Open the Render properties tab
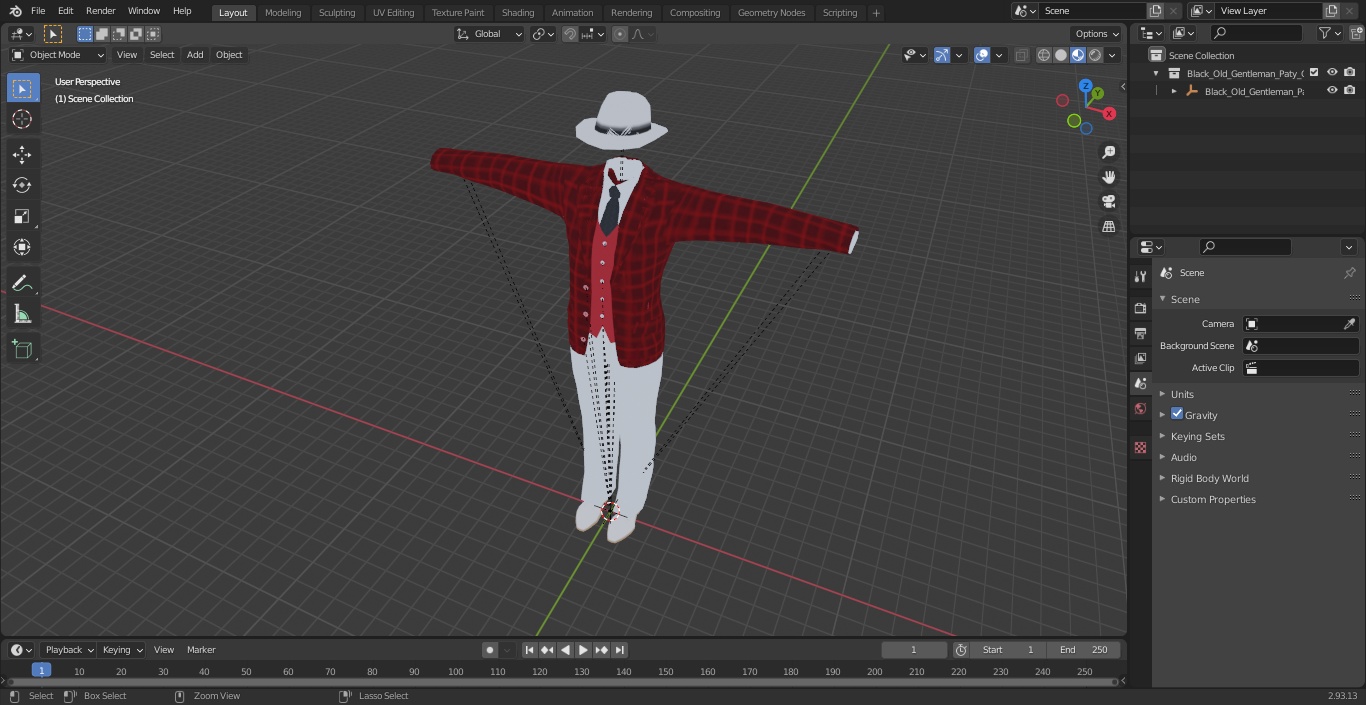 point(1140,308)
